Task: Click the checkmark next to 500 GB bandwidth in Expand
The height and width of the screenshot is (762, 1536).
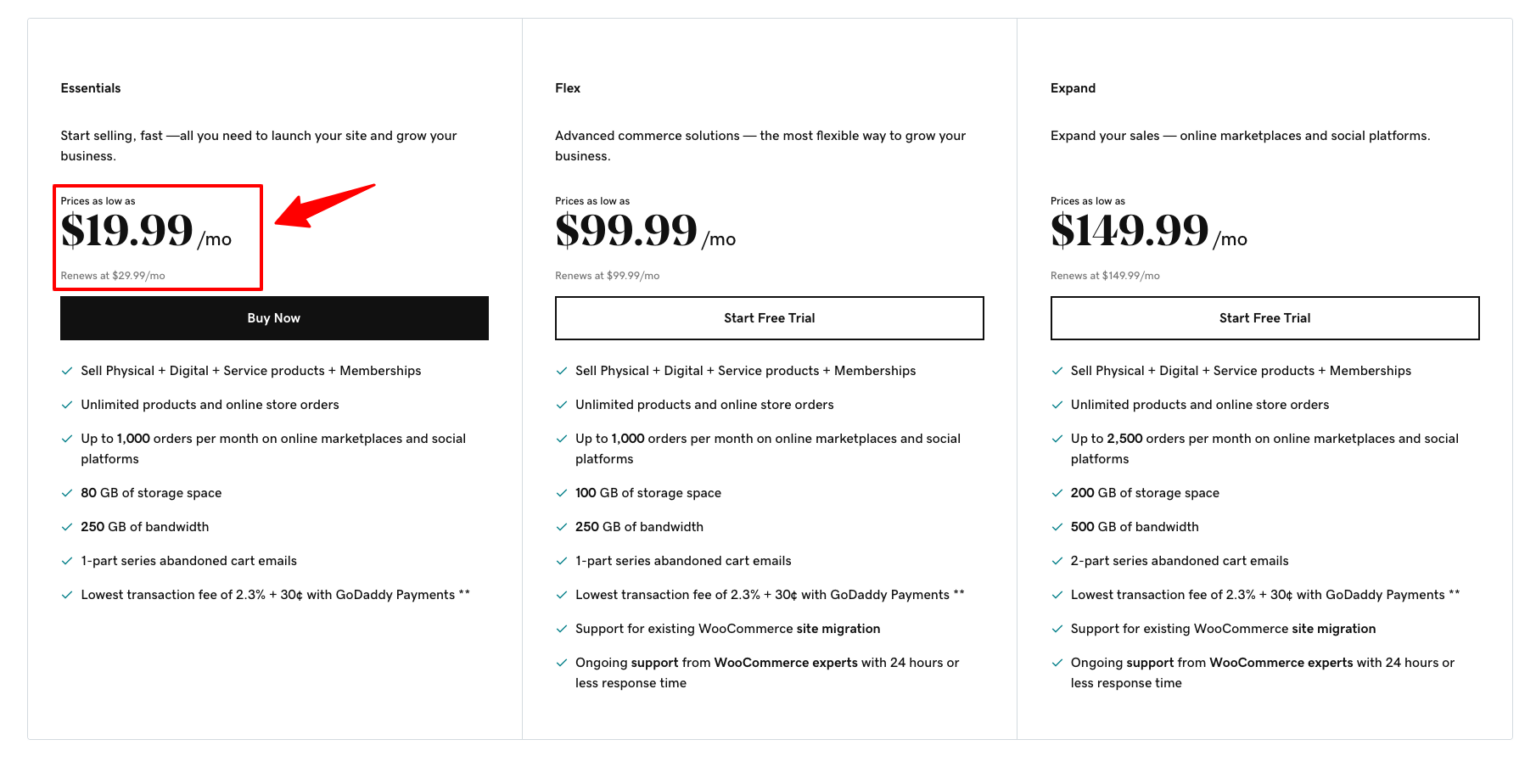Action: pyautogui.click(x=1057, y=526)
